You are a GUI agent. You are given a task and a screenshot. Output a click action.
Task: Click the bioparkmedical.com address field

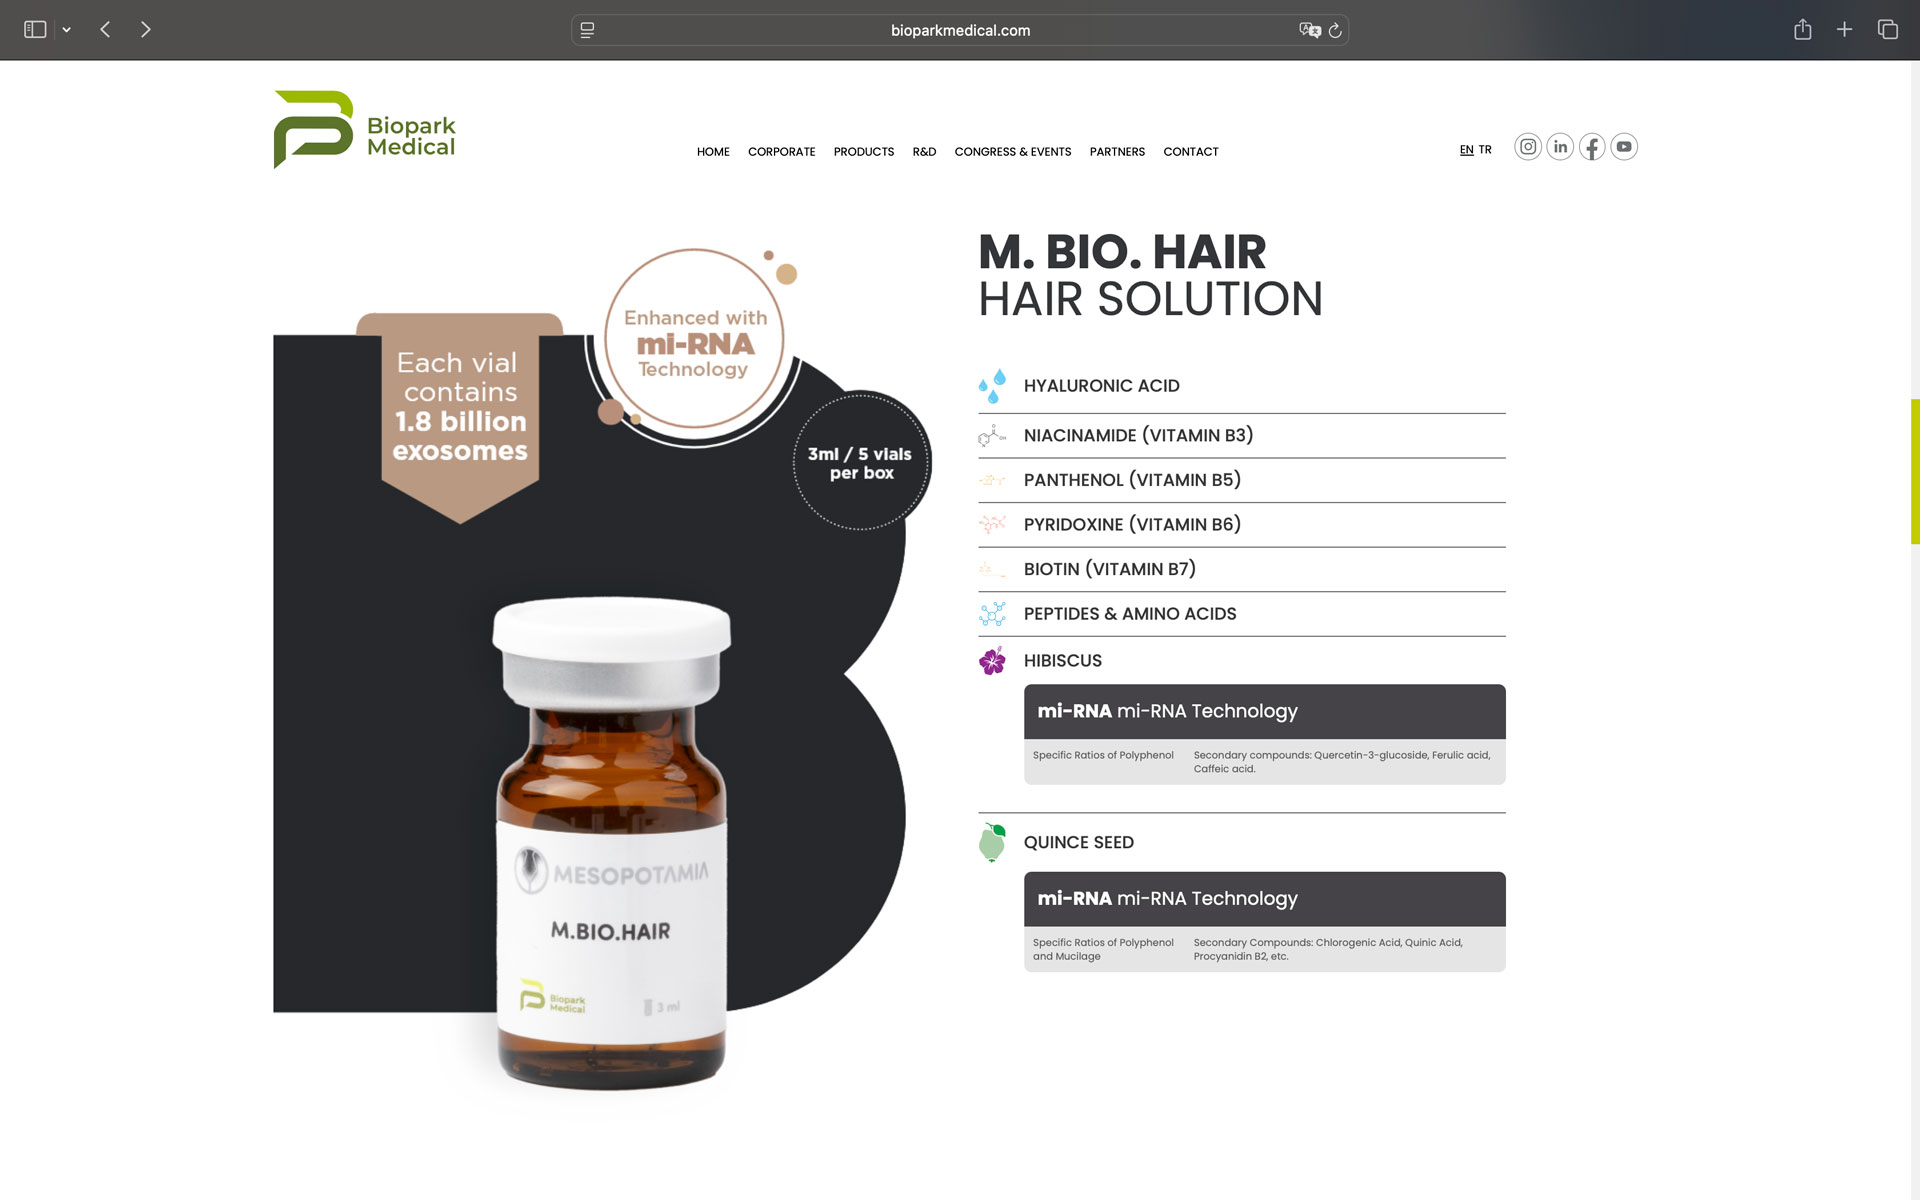coord(960,30)
